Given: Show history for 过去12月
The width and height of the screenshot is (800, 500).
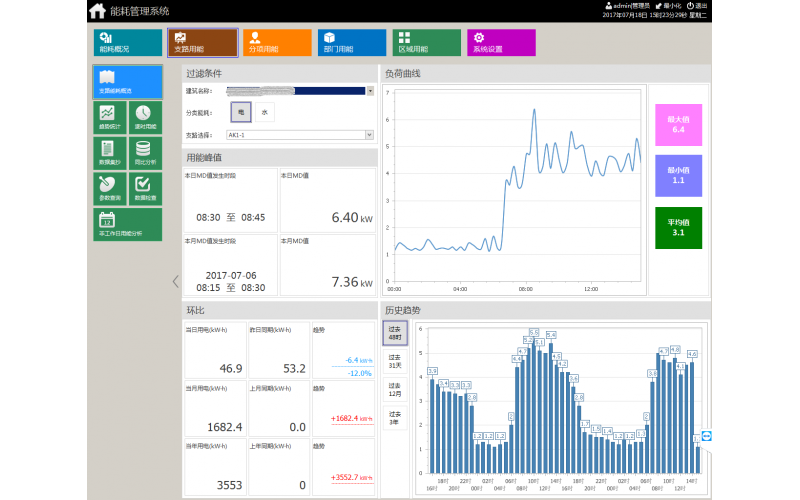Looking at the screenshot, I should click(x=394, y=388).
